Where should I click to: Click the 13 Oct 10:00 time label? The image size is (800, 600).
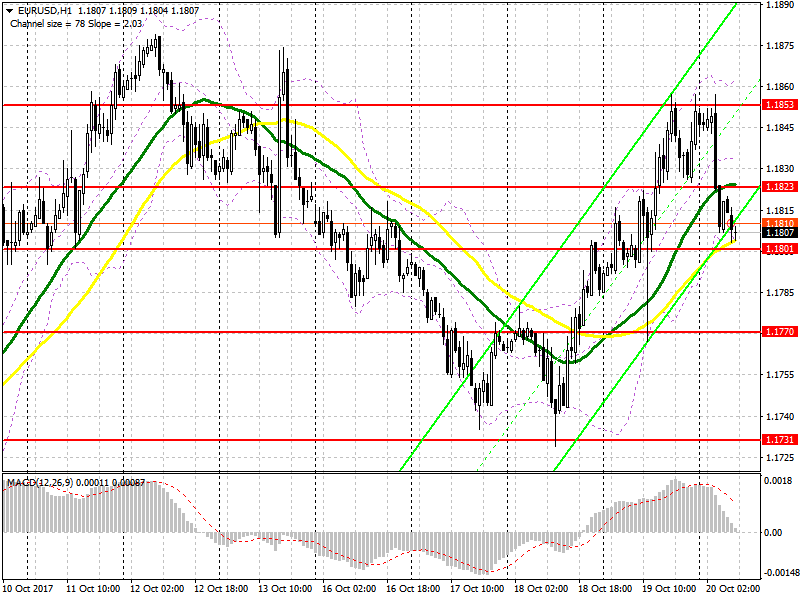[x=285, y=589]
